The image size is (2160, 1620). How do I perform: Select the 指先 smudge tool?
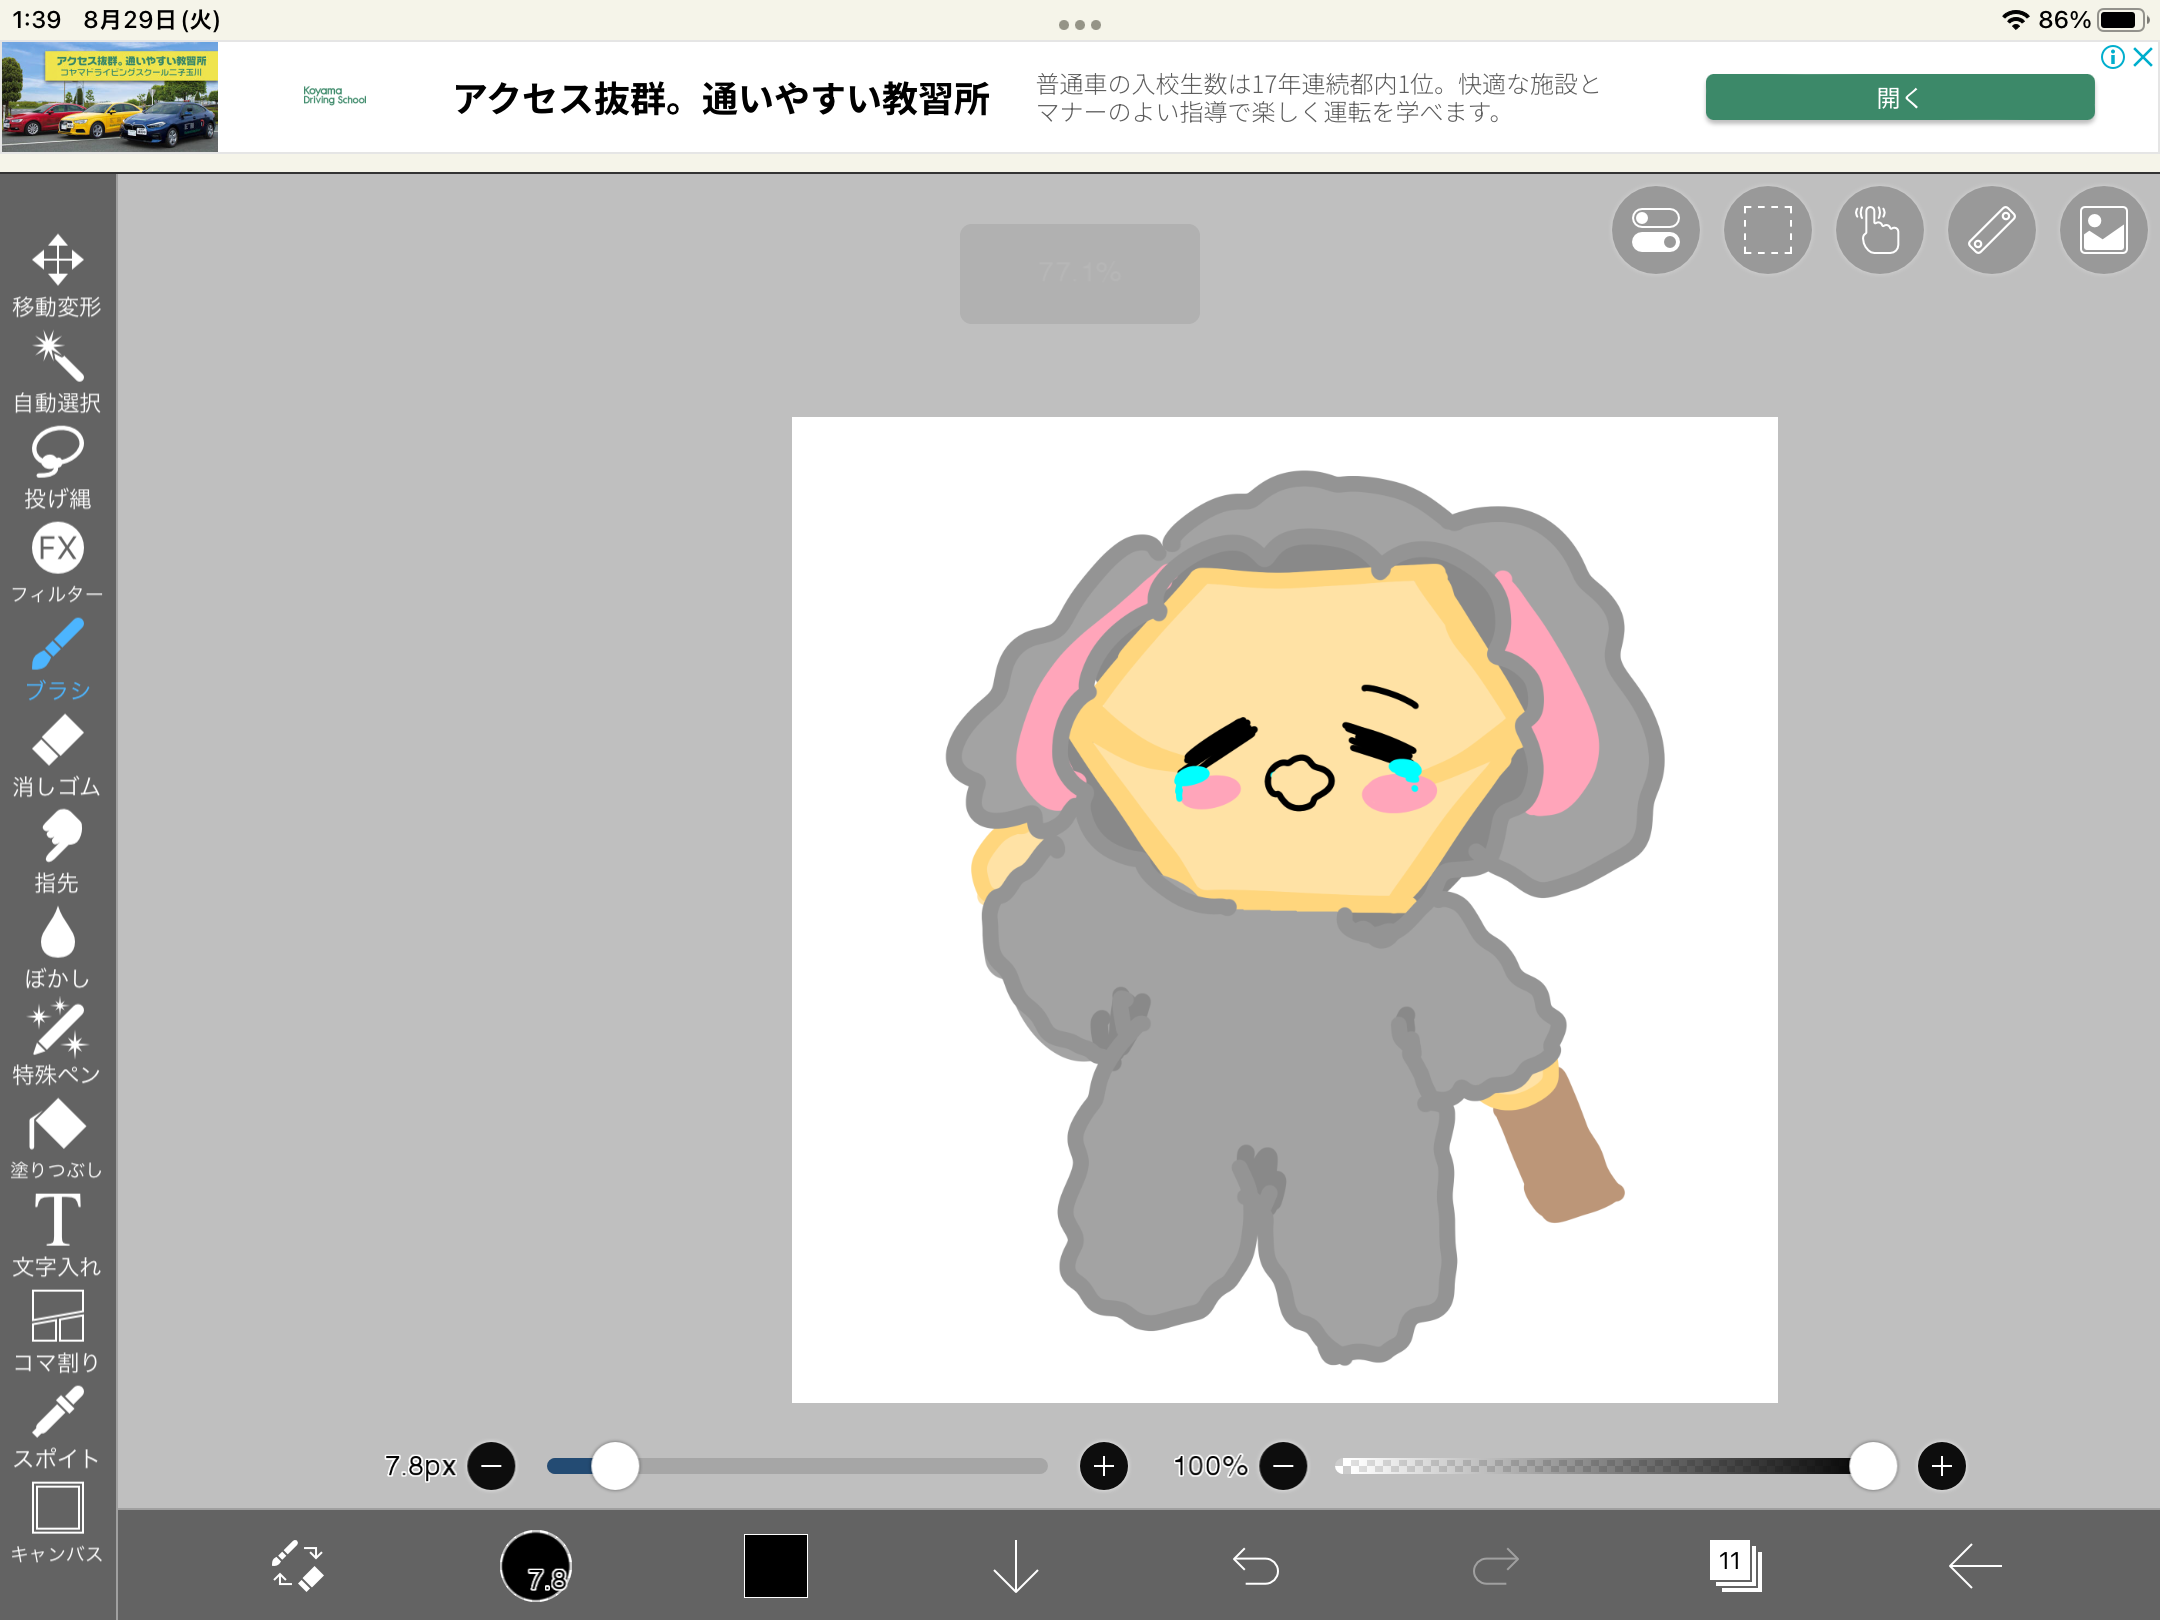point(57,852)
